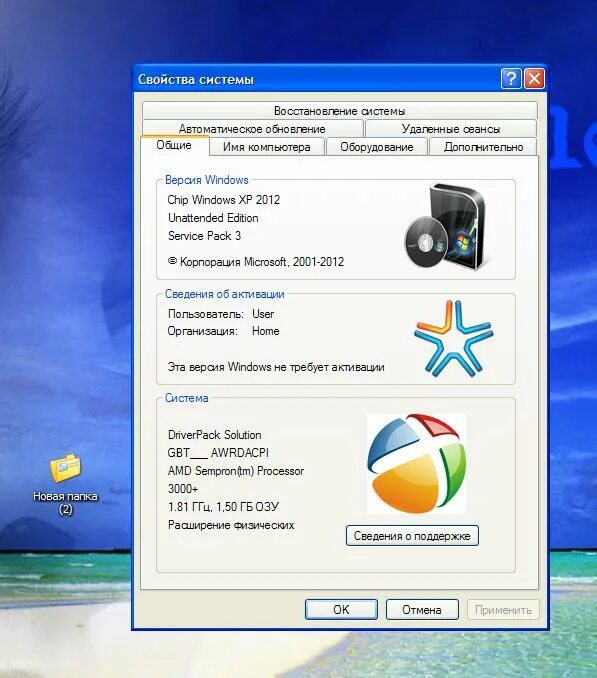Click the AMD Sempron(tm) Processor line
The height and width of the screenshot is (678, 597).
(x=236, y=471)
